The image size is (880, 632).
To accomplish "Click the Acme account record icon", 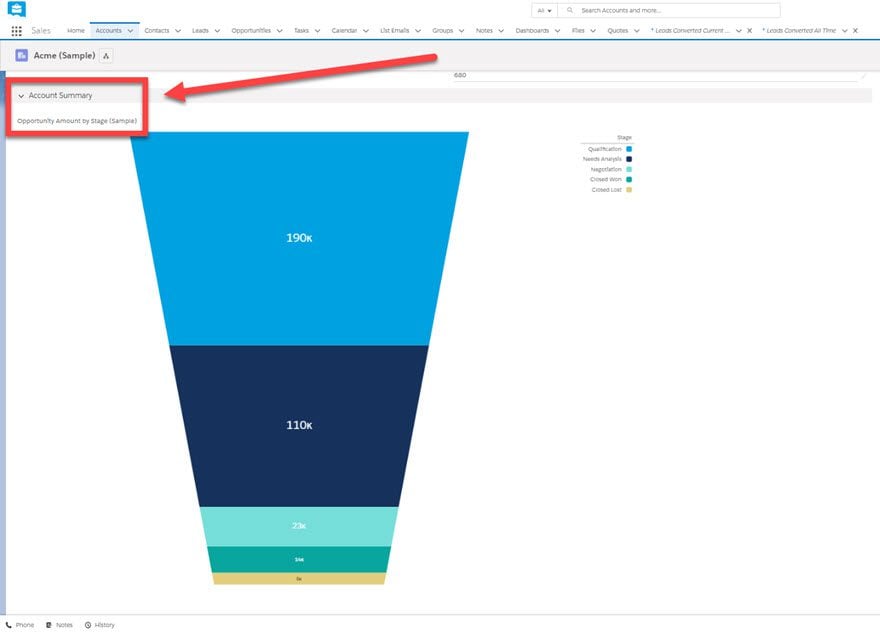I will 22,55.
